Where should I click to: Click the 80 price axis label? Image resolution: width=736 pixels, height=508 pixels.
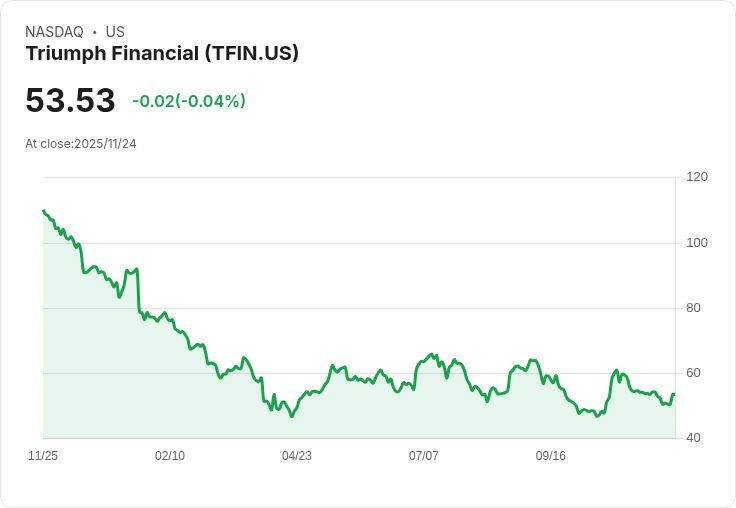(x=694, y=308)
